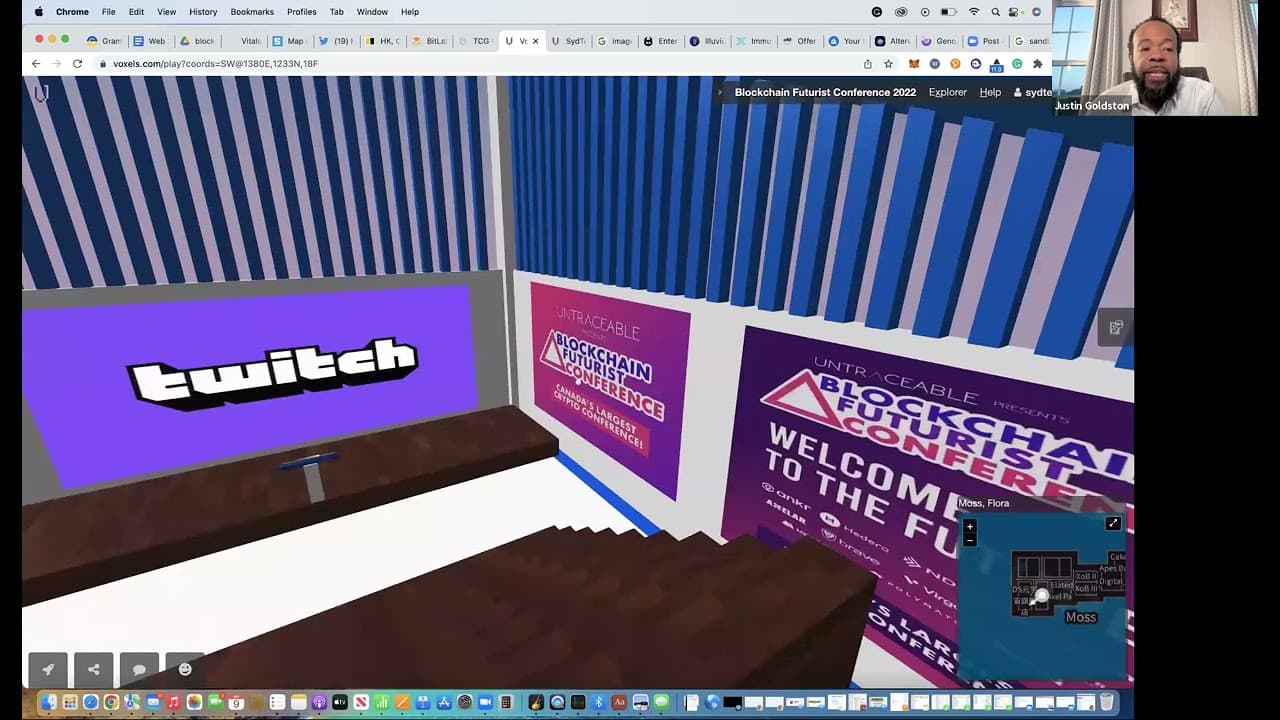
Task: Switch to the Gram browser tab
Action: click(104, 41)
